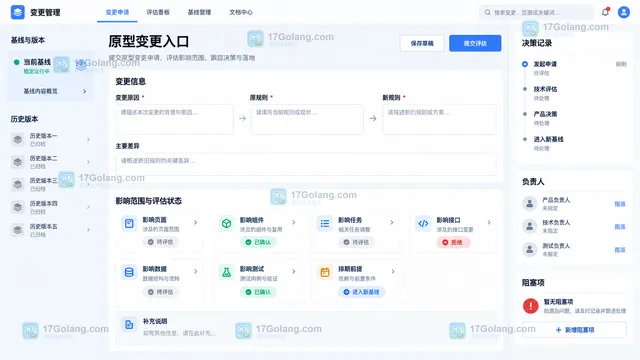Screen dimensions: 640x360
Task: Click the search magnifier icon
Action: point(487,12)
